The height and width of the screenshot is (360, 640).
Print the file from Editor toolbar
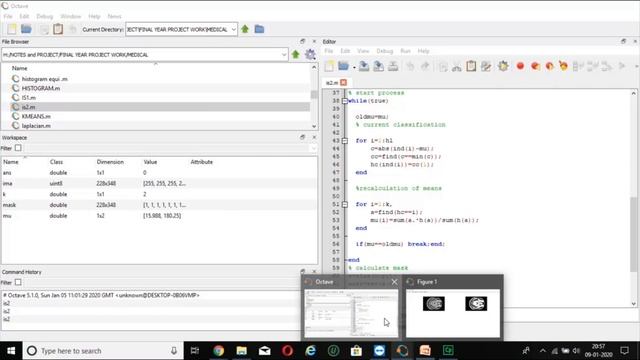pyautogui.click(x=393, y=66)
